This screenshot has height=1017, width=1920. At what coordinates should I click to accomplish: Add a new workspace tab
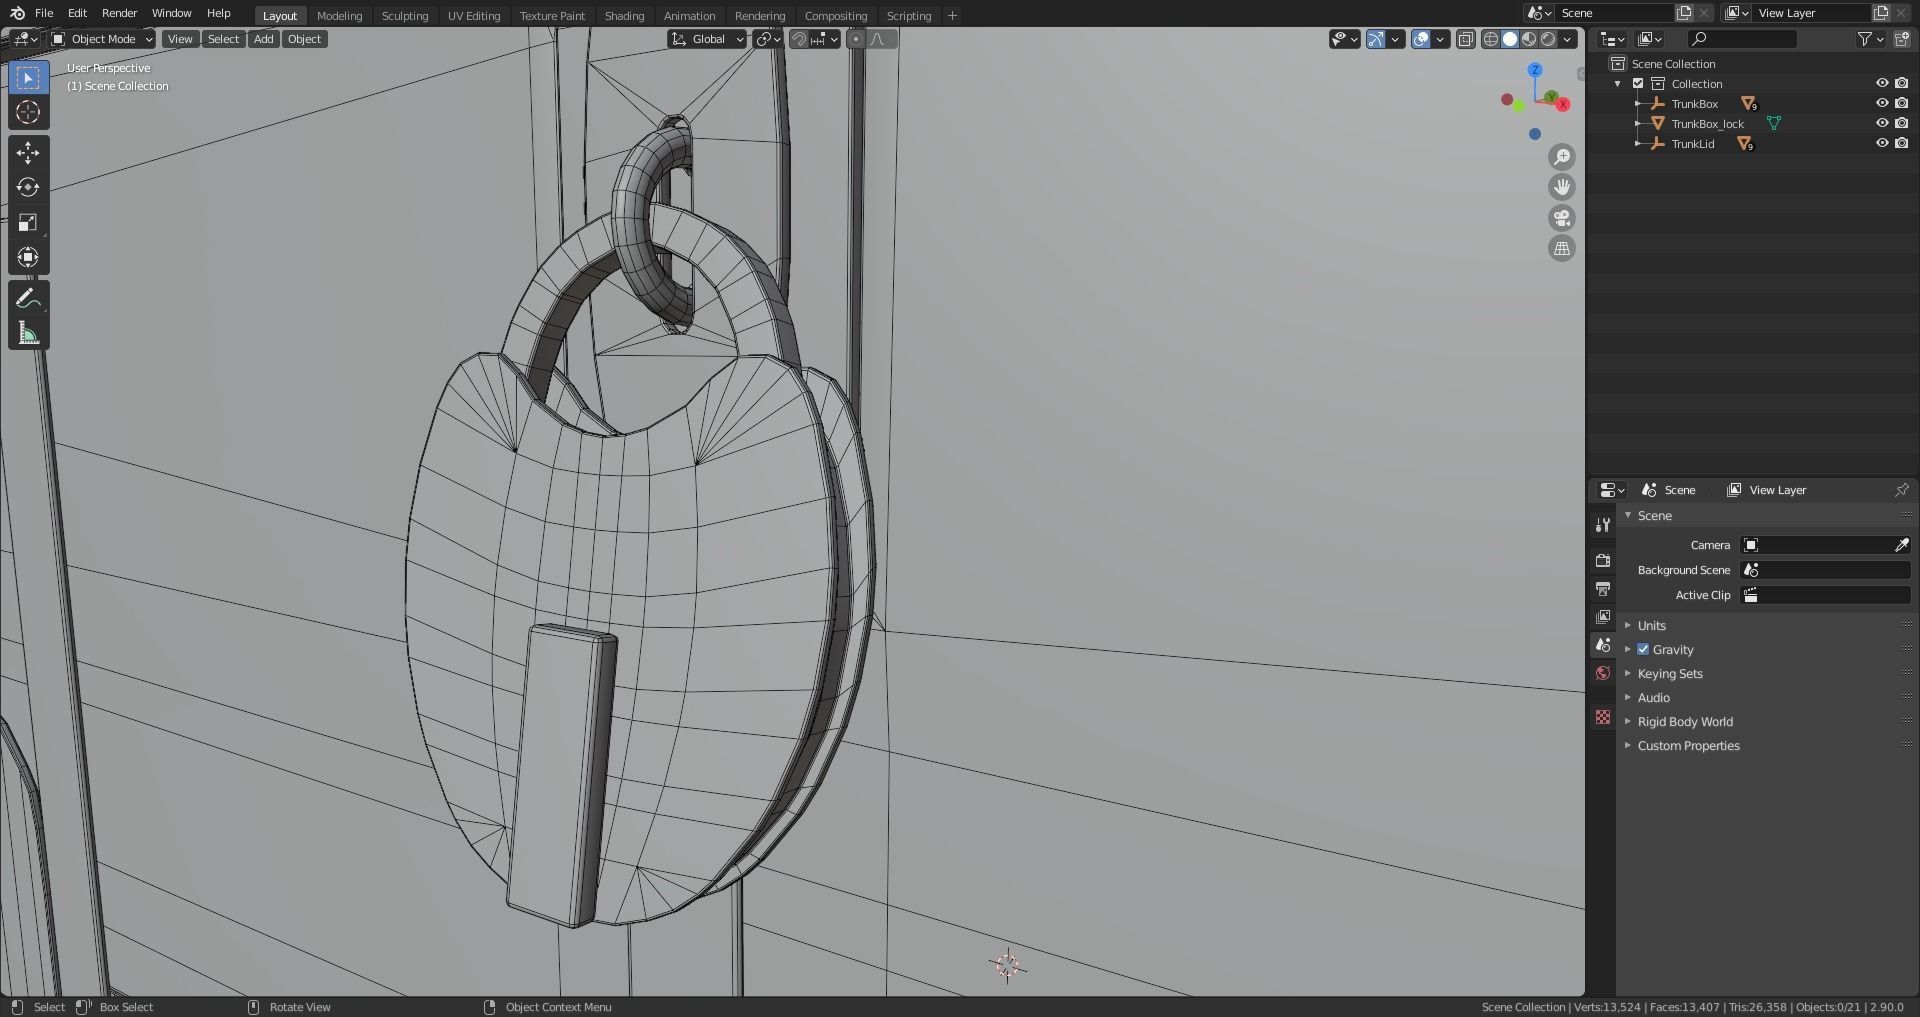pos(952,16)
